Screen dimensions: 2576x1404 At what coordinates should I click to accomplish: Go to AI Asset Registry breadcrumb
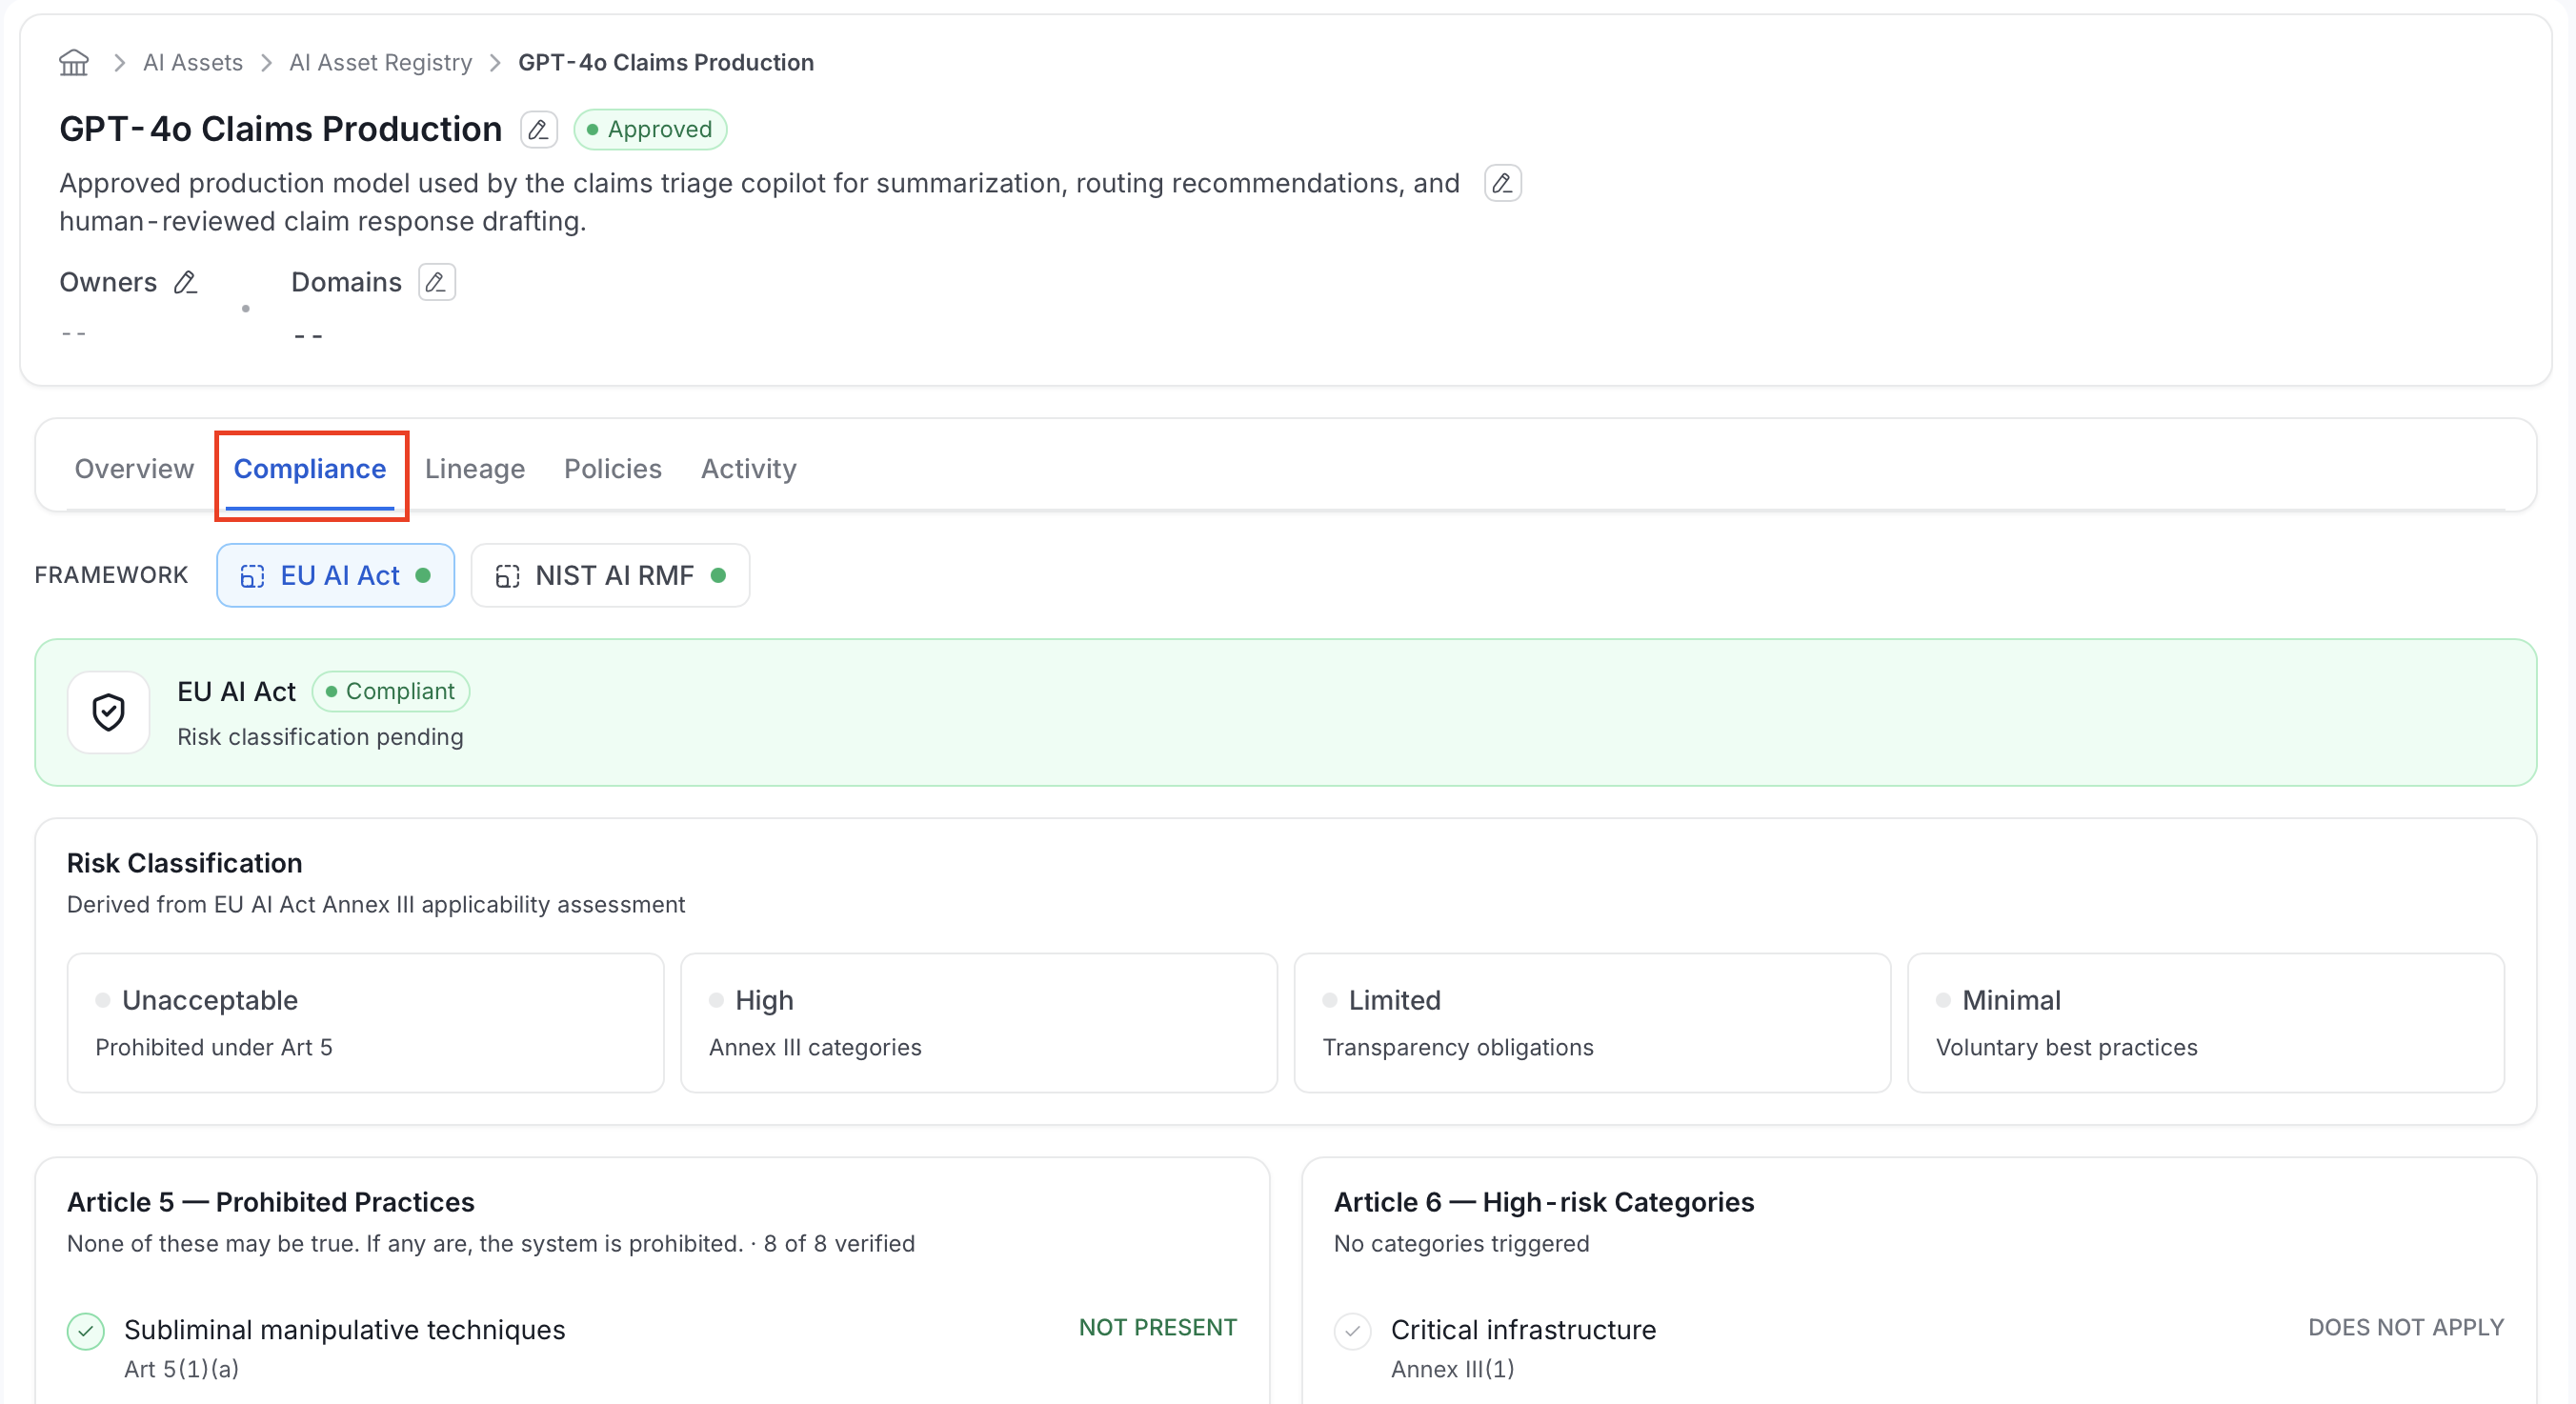coord(380,63)
